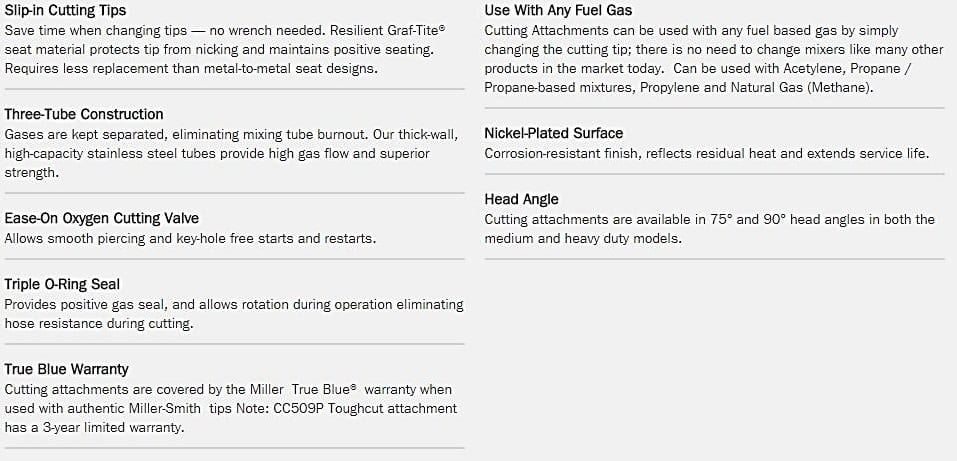The height and width of the screenshot is (461, 957).
Task: Click the Ease-On Oxygen Cutting Valve heading
Action: (101, 218)
